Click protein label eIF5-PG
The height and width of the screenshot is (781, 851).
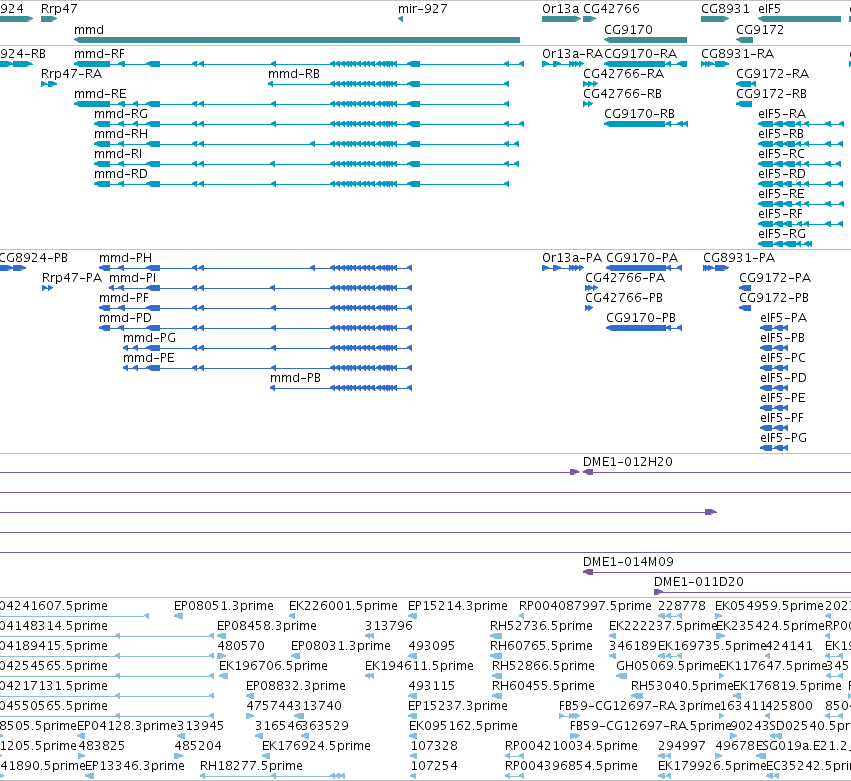click(x=784, y=438)
